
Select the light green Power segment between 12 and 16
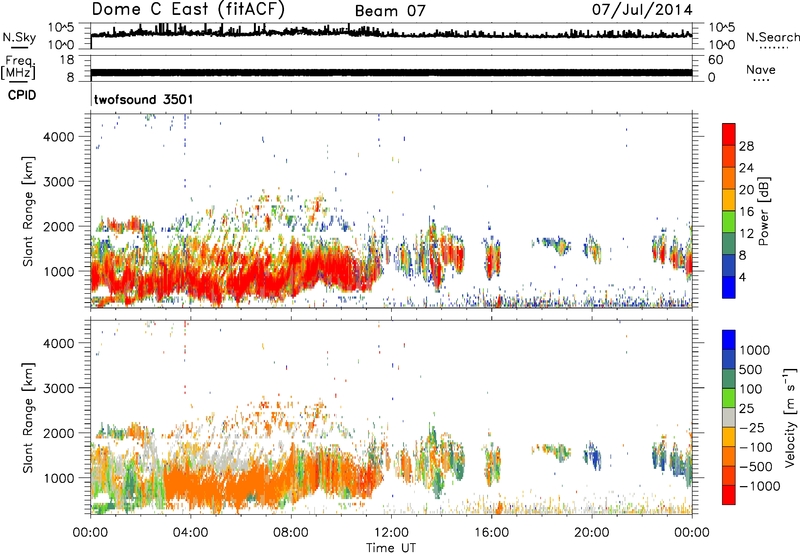tap(729, 222)
